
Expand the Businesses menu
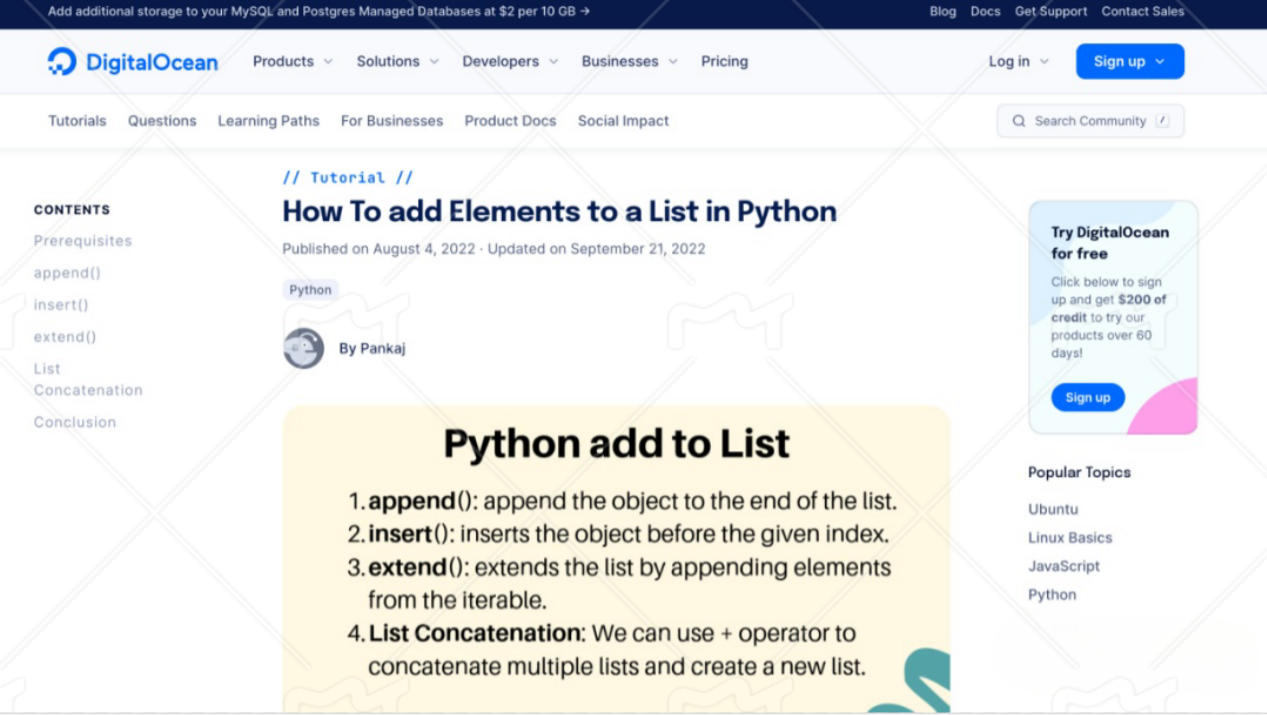pos(629,61)
